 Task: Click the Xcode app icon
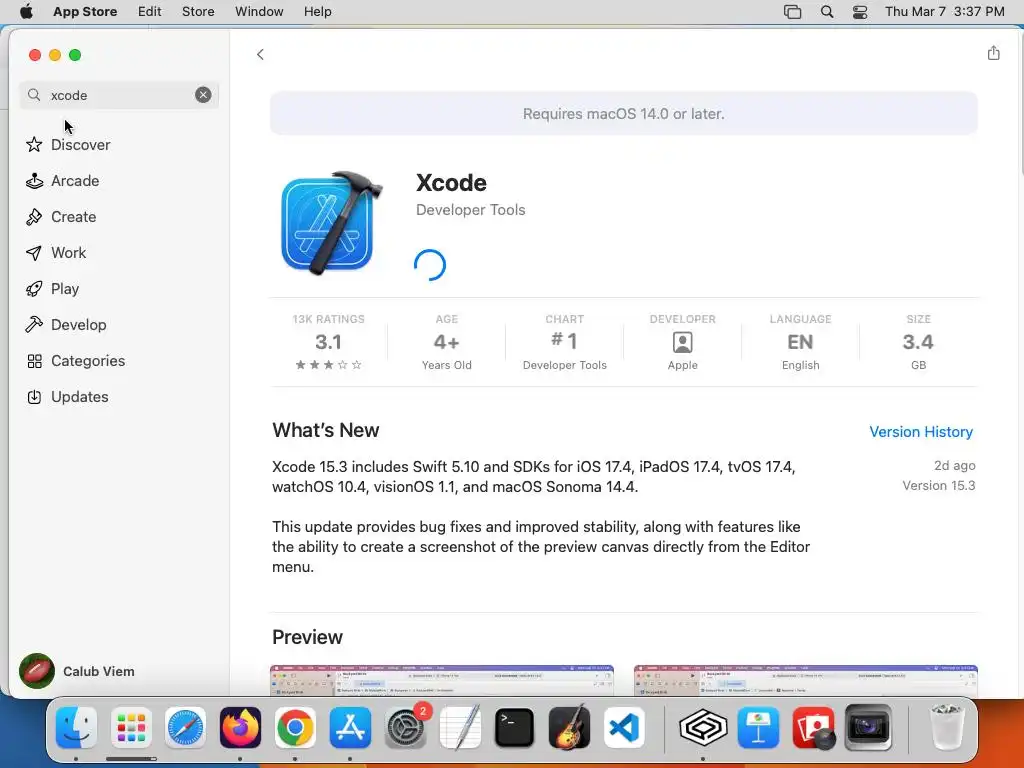(x=330, y=223)
